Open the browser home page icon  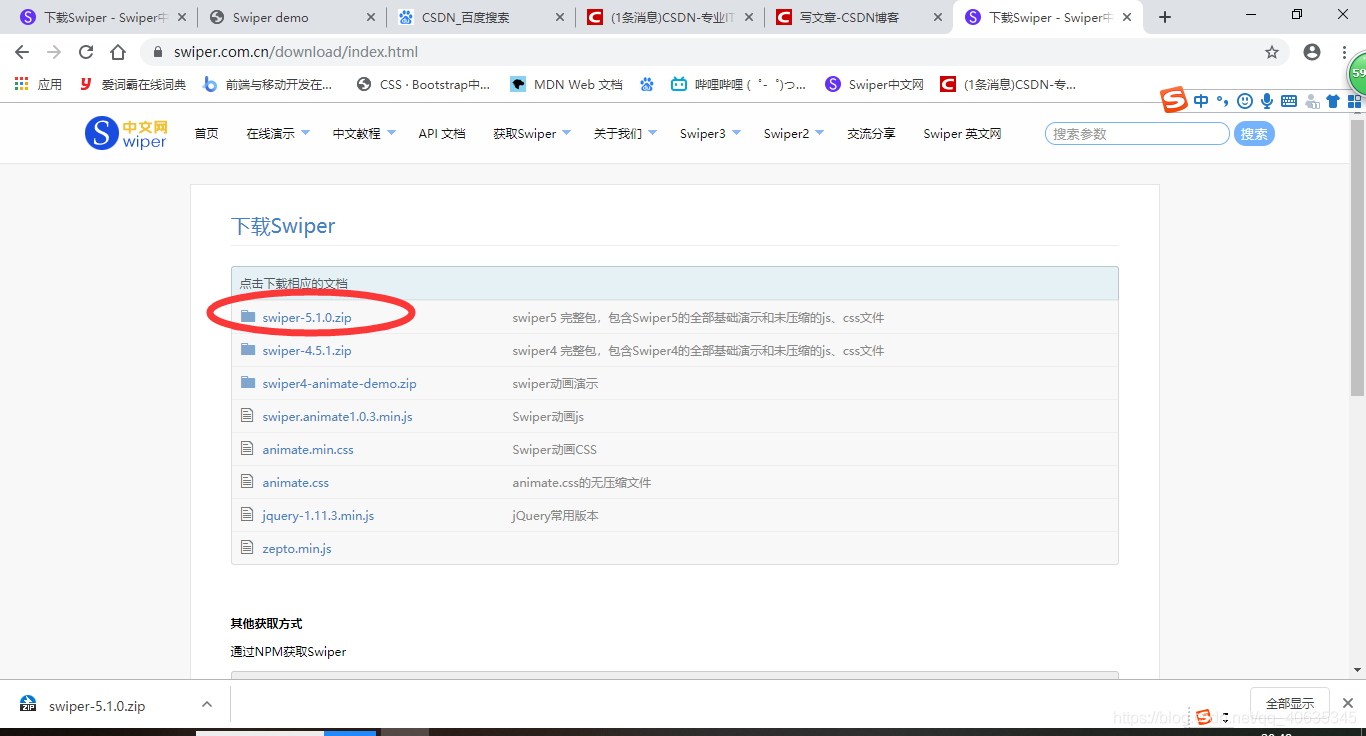118,52
